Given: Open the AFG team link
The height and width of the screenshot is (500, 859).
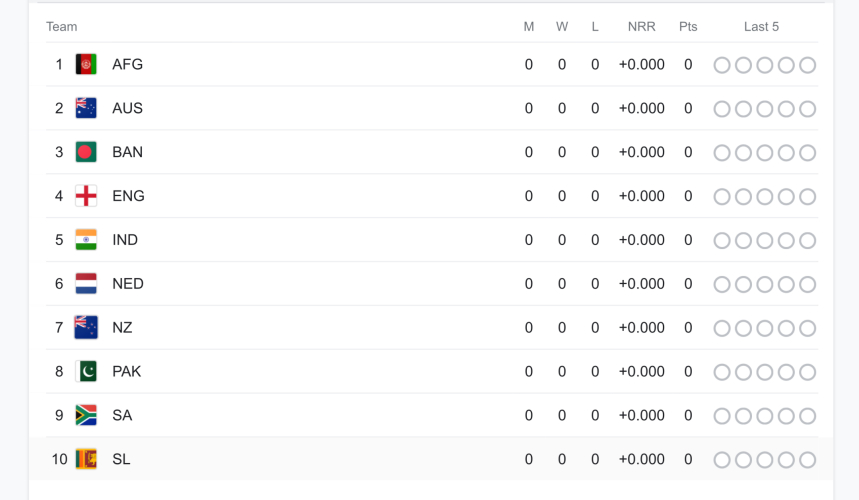Looking at the screenshot, I should 127,65.
